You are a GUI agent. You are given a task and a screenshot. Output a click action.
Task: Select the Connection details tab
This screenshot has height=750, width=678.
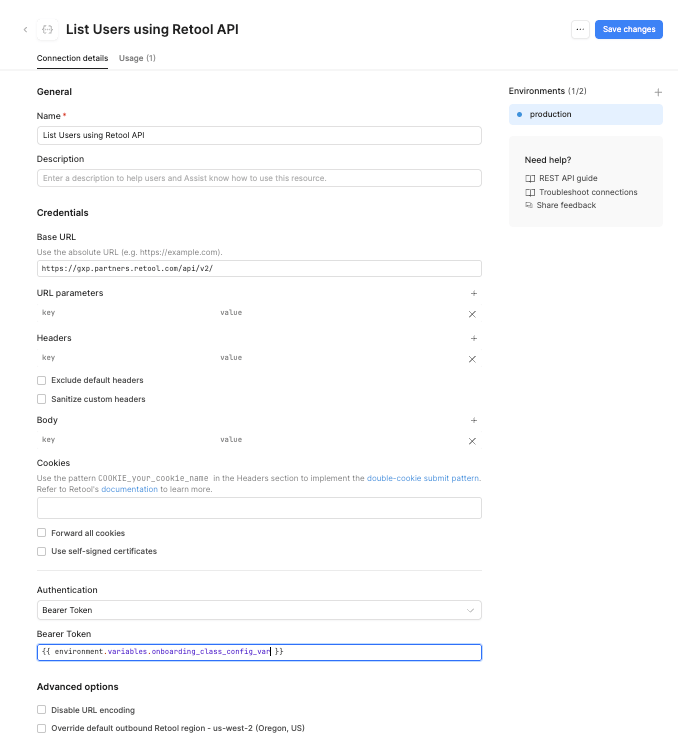(72, 58)
